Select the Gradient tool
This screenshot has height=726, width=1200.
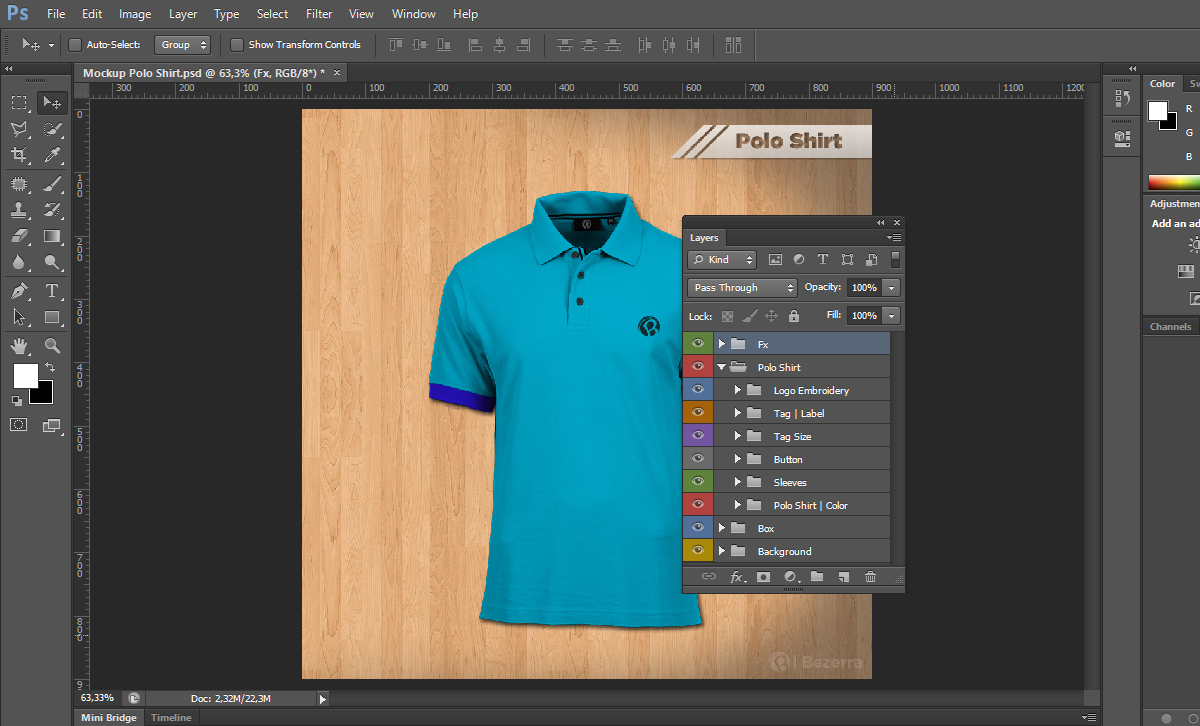52,237
